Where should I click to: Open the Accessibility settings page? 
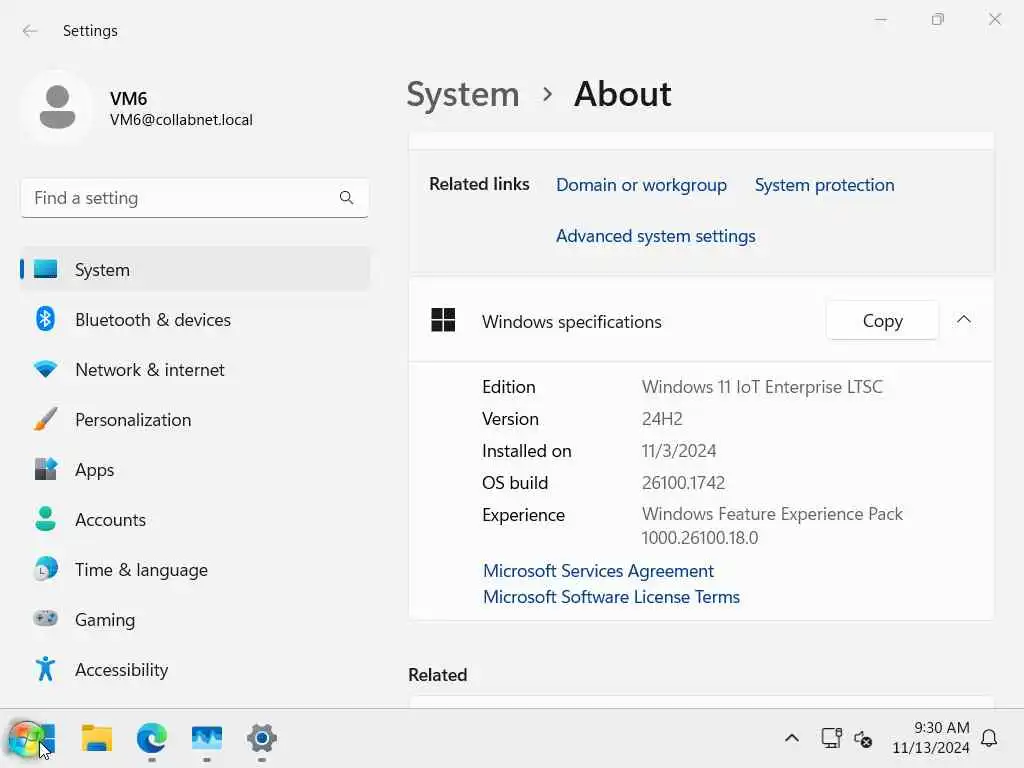point(195,669)
